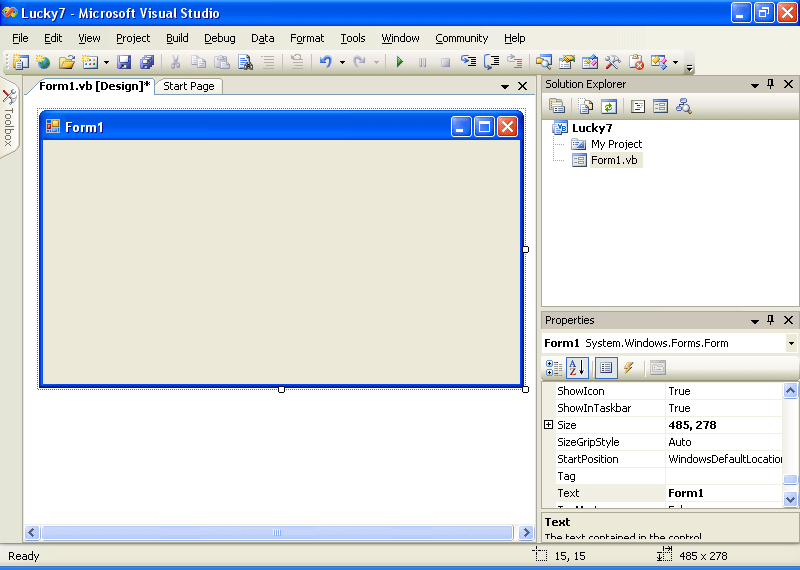Screen dimensions: 800x570
Task: Open the Build menu
Action: point(177,38)
